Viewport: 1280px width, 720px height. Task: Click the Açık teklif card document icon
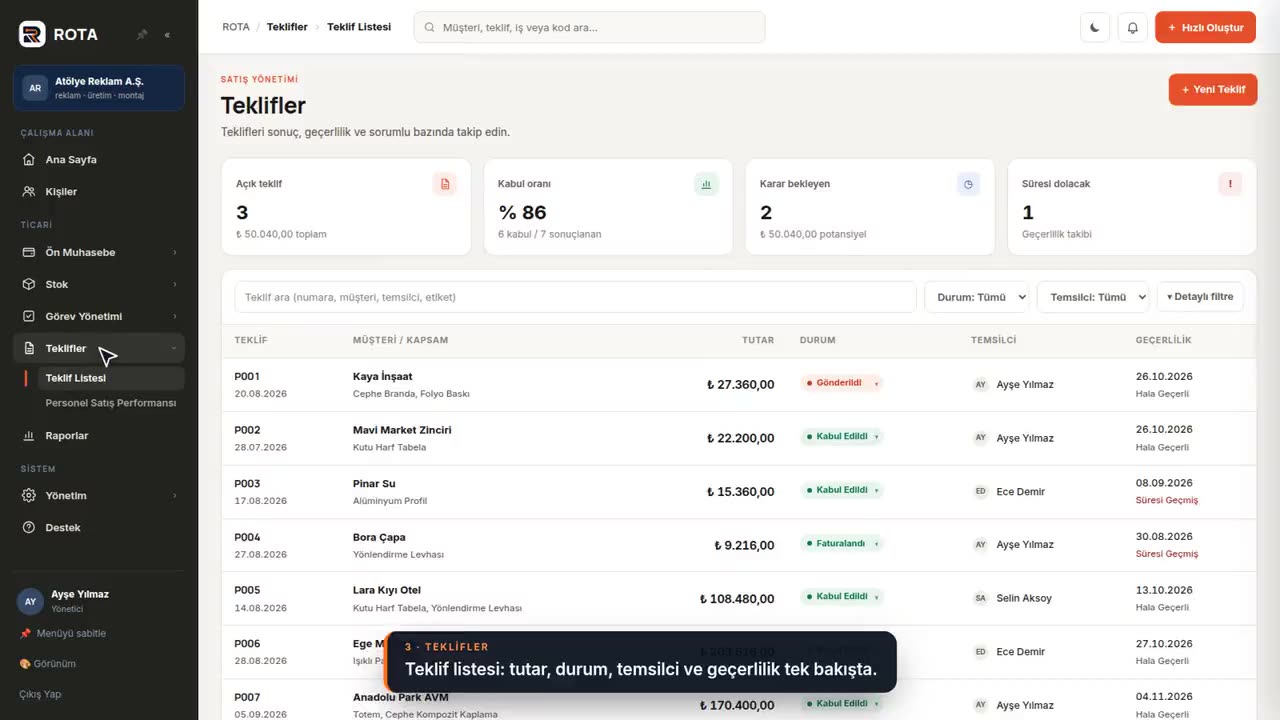click(x=445, y=184)
